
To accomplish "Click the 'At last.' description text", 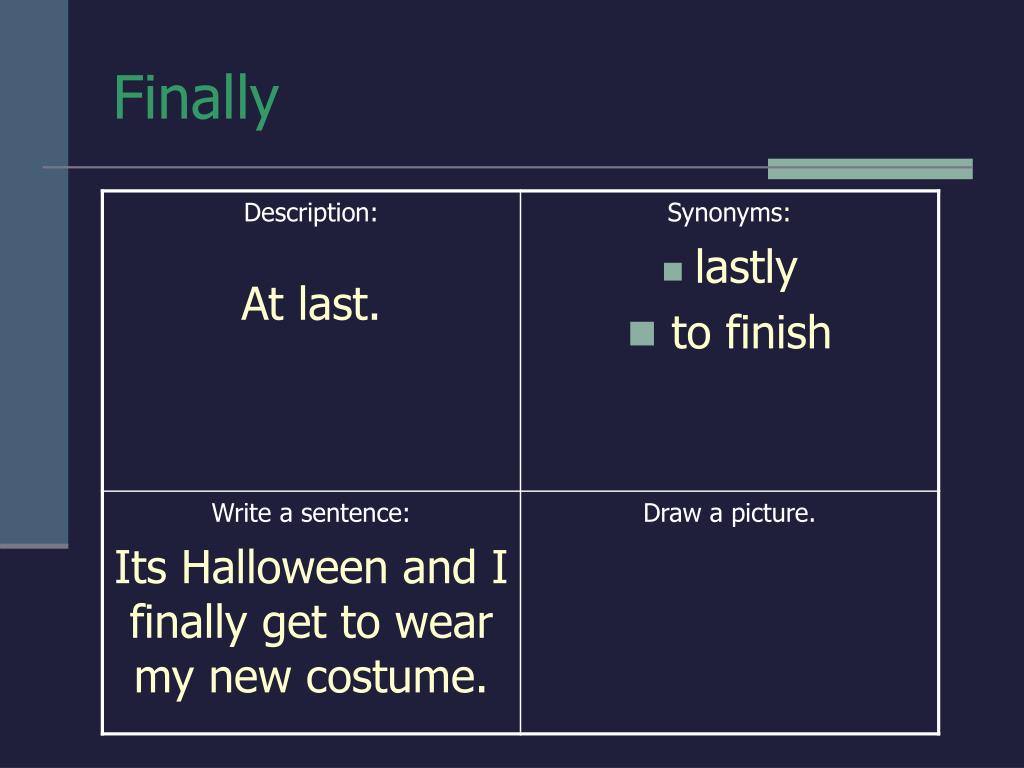I will click(x=311, y=304).
